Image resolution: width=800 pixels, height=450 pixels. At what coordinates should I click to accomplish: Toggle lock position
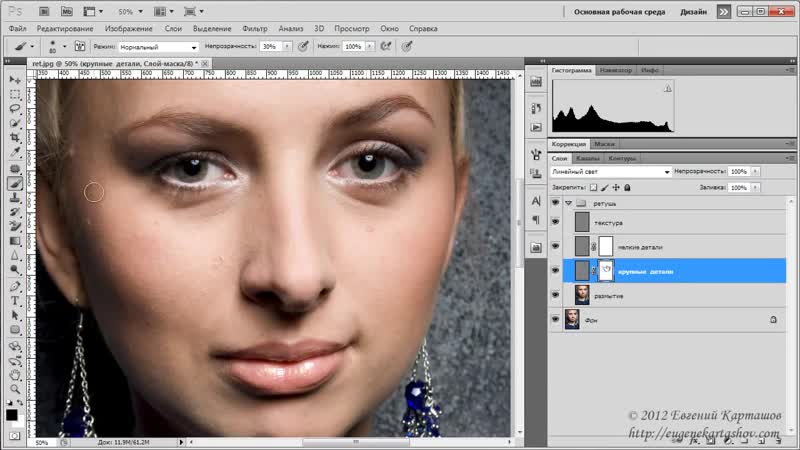click(616, 188)
